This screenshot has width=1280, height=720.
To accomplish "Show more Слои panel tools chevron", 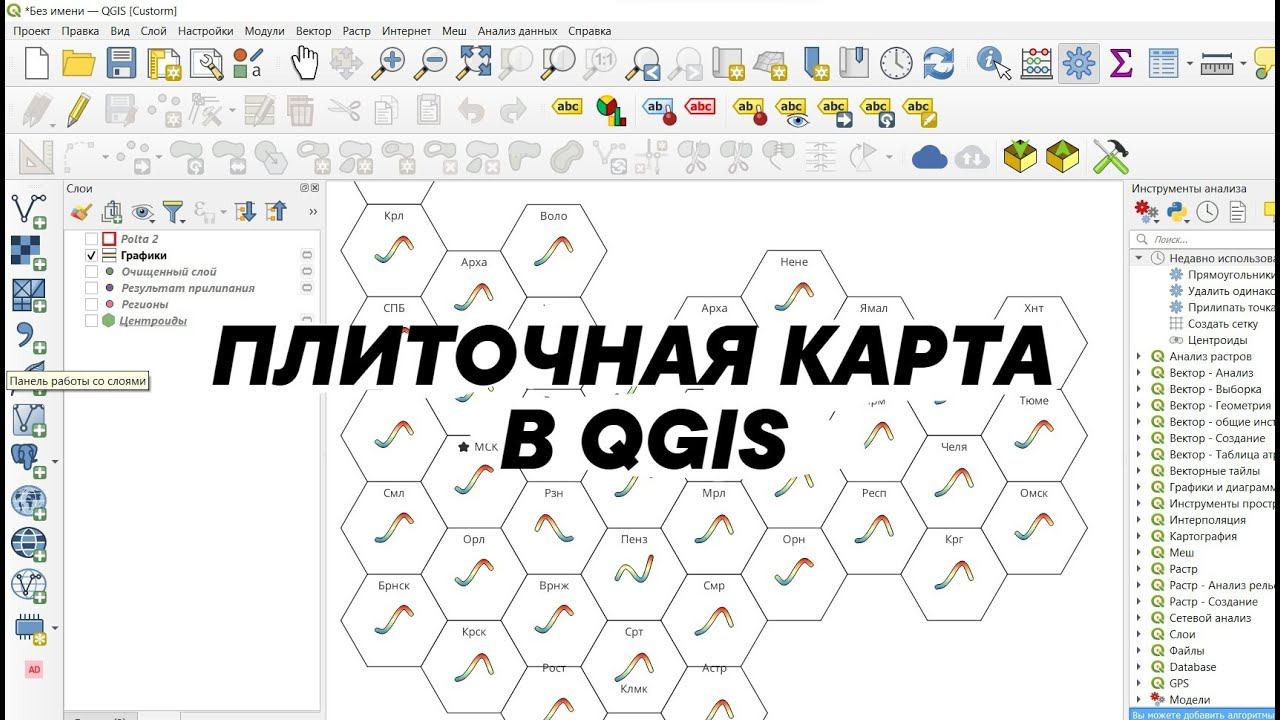I will pyautogui.click(x=313, y=211).
